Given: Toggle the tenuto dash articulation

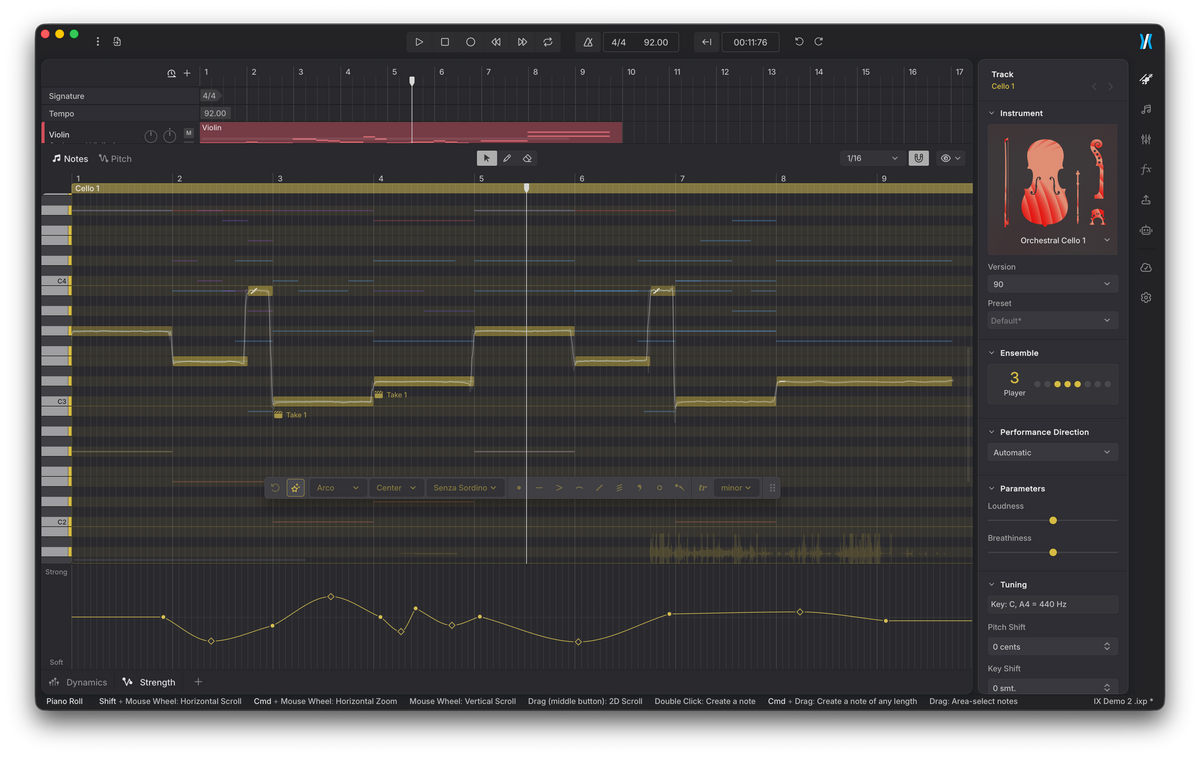Looking at the screenshot, I should pyautogui.click(x=539, y=488).
